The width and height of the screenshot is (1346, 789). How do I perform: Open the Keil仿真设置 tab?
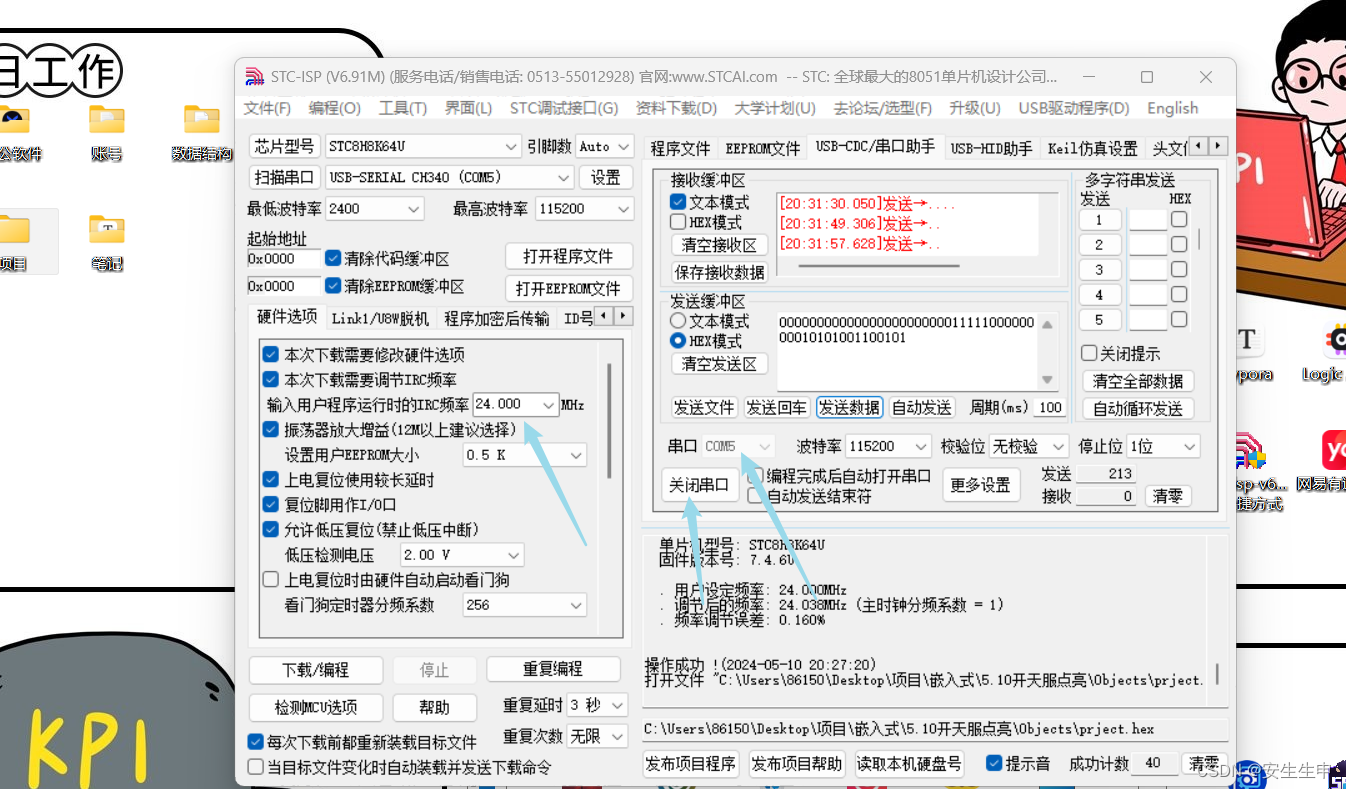(1092, 148)
